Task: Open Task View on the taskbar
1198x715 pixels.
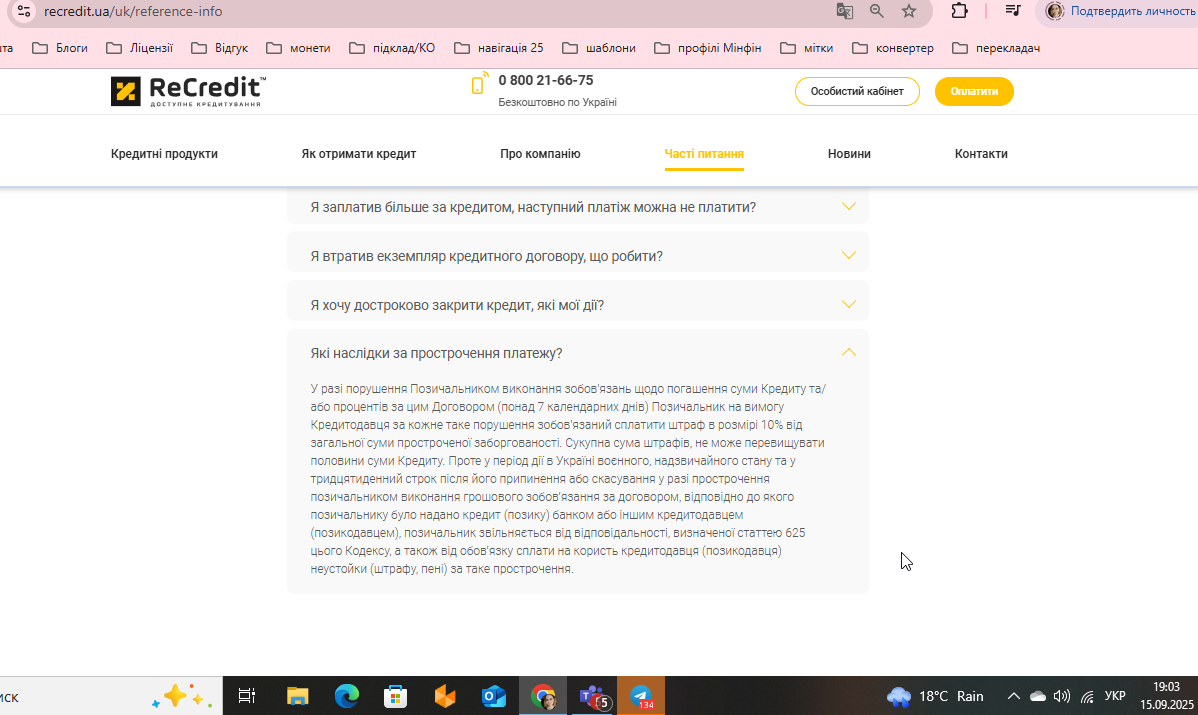Action: [247, 696]
